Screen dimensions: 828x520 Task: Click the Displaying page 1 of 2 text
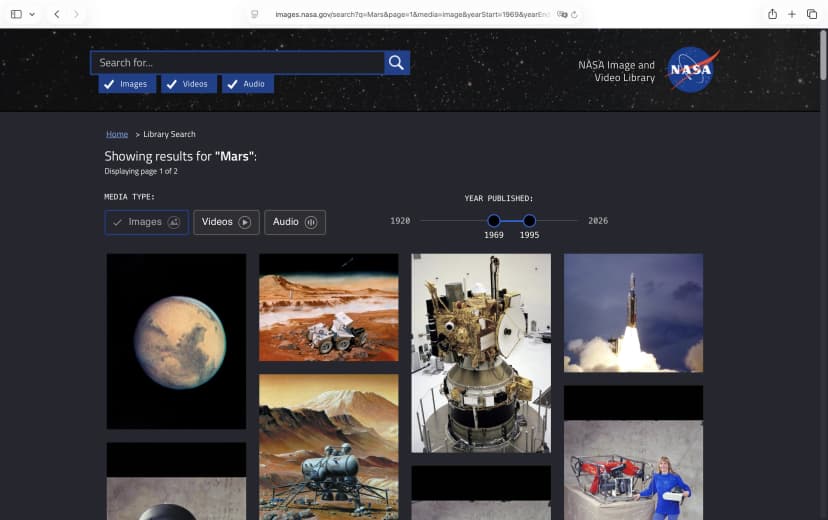click(x=141, y=171)
